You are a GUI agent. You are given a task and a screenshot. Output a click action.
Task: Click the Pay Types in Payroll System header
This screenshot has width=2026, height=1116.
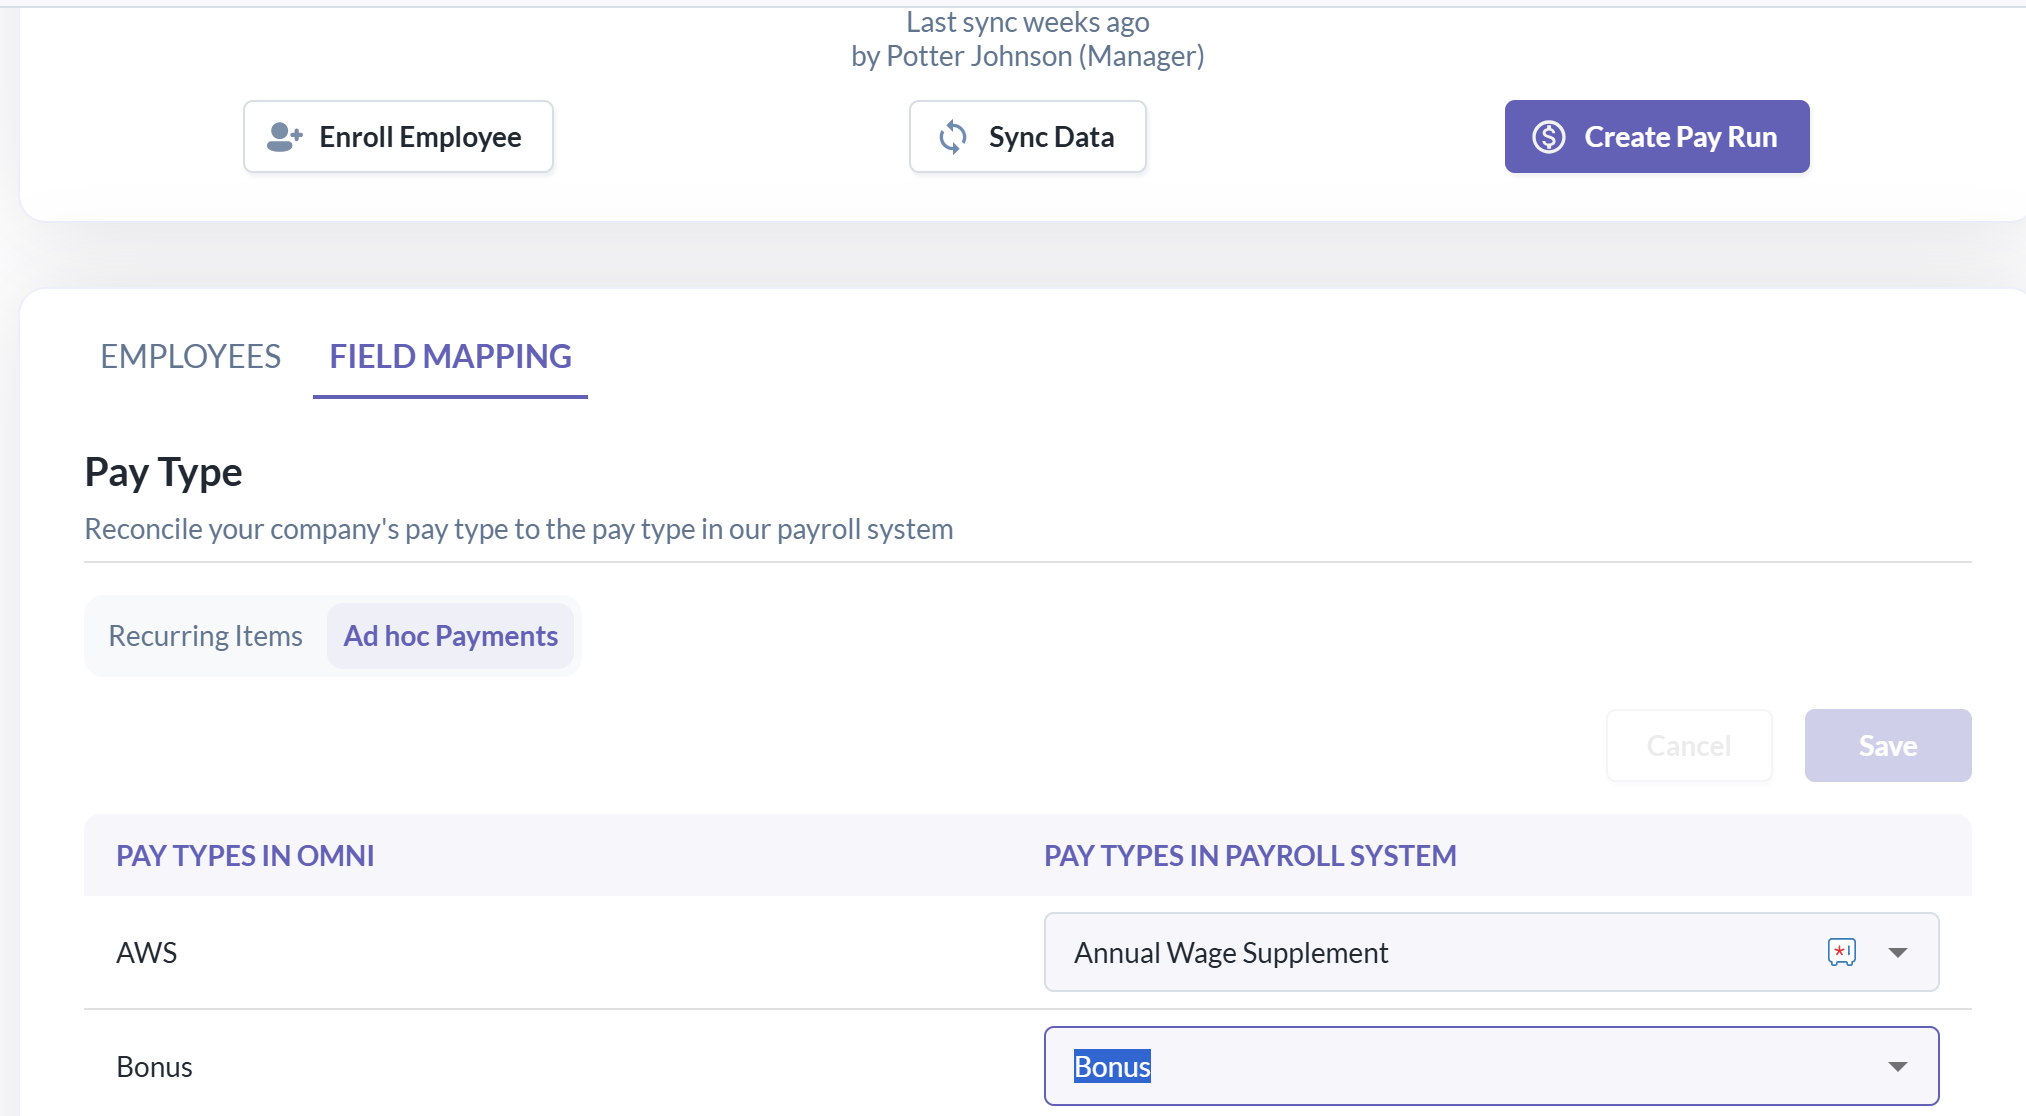click(x=1250, y=856)
